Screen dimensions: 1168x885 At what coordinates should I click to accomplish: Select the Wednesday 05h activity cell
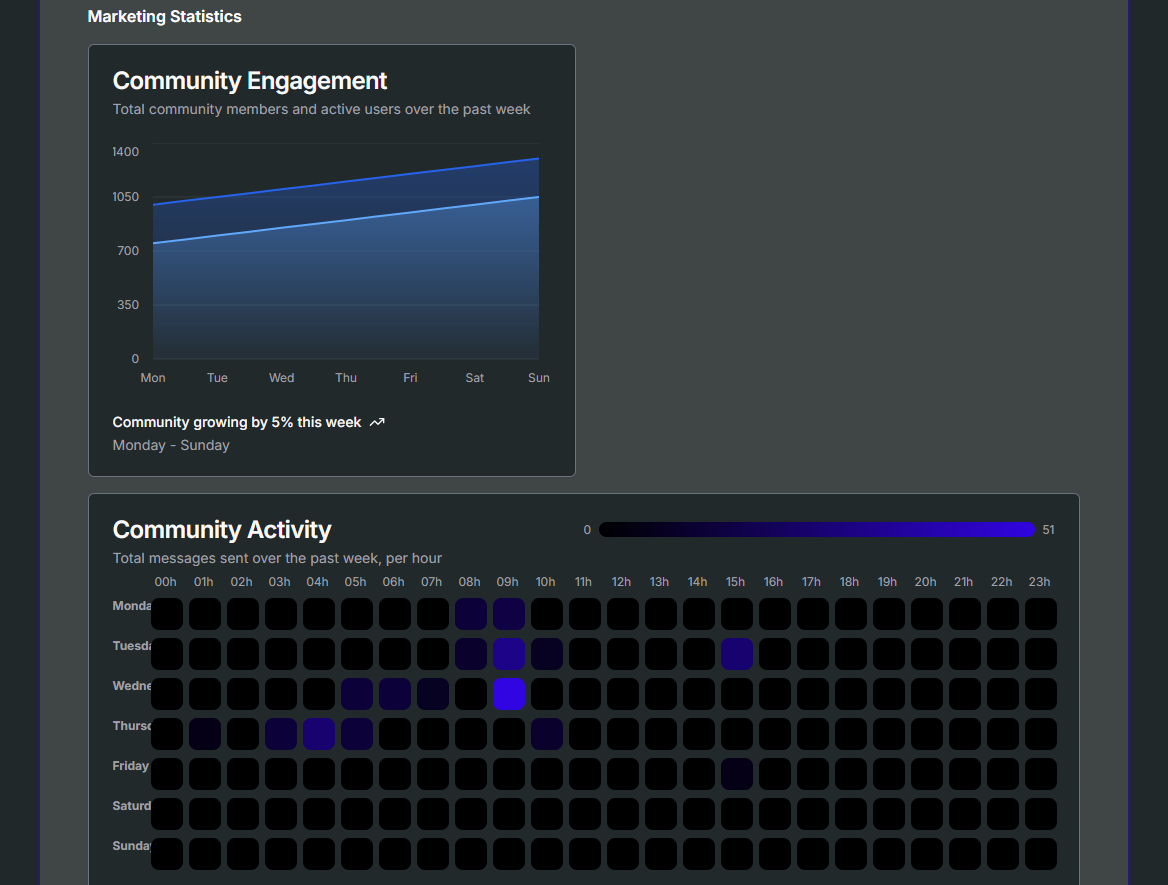357,694
